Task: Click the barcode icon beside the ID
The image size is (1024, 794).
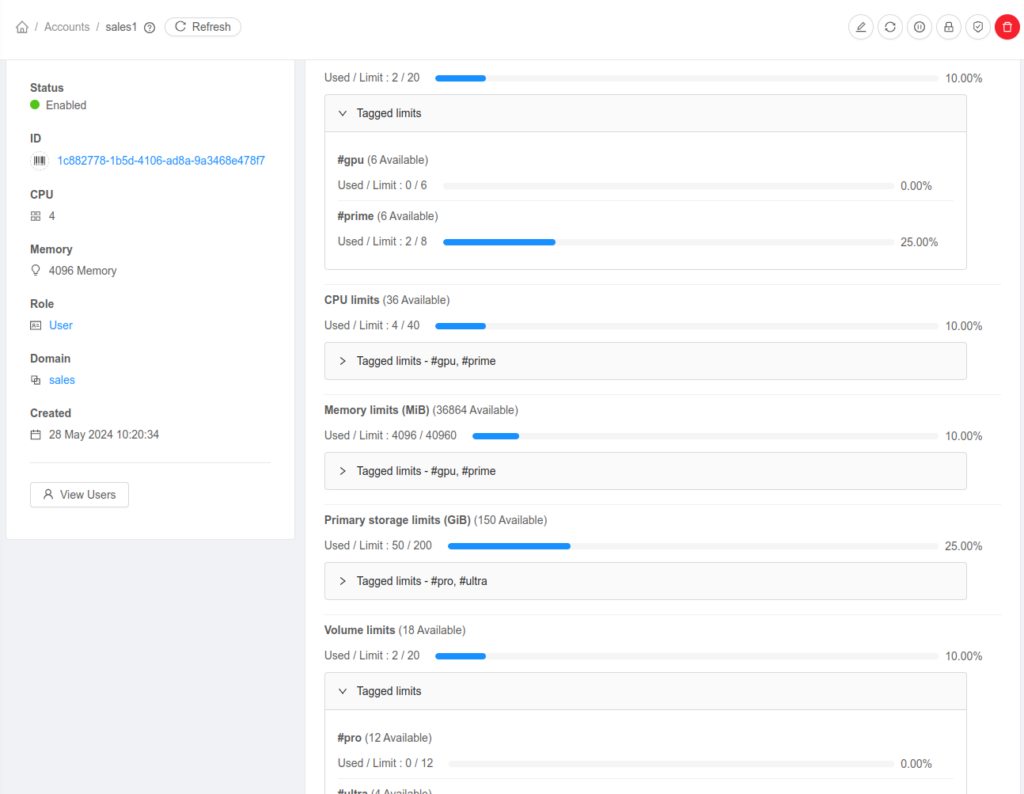Action: click(40, 161)
